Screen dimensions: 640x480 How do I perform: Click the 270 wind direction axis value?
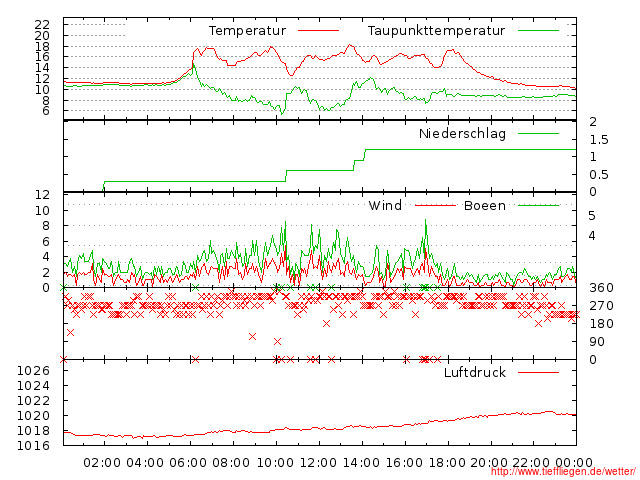point(601,306)
